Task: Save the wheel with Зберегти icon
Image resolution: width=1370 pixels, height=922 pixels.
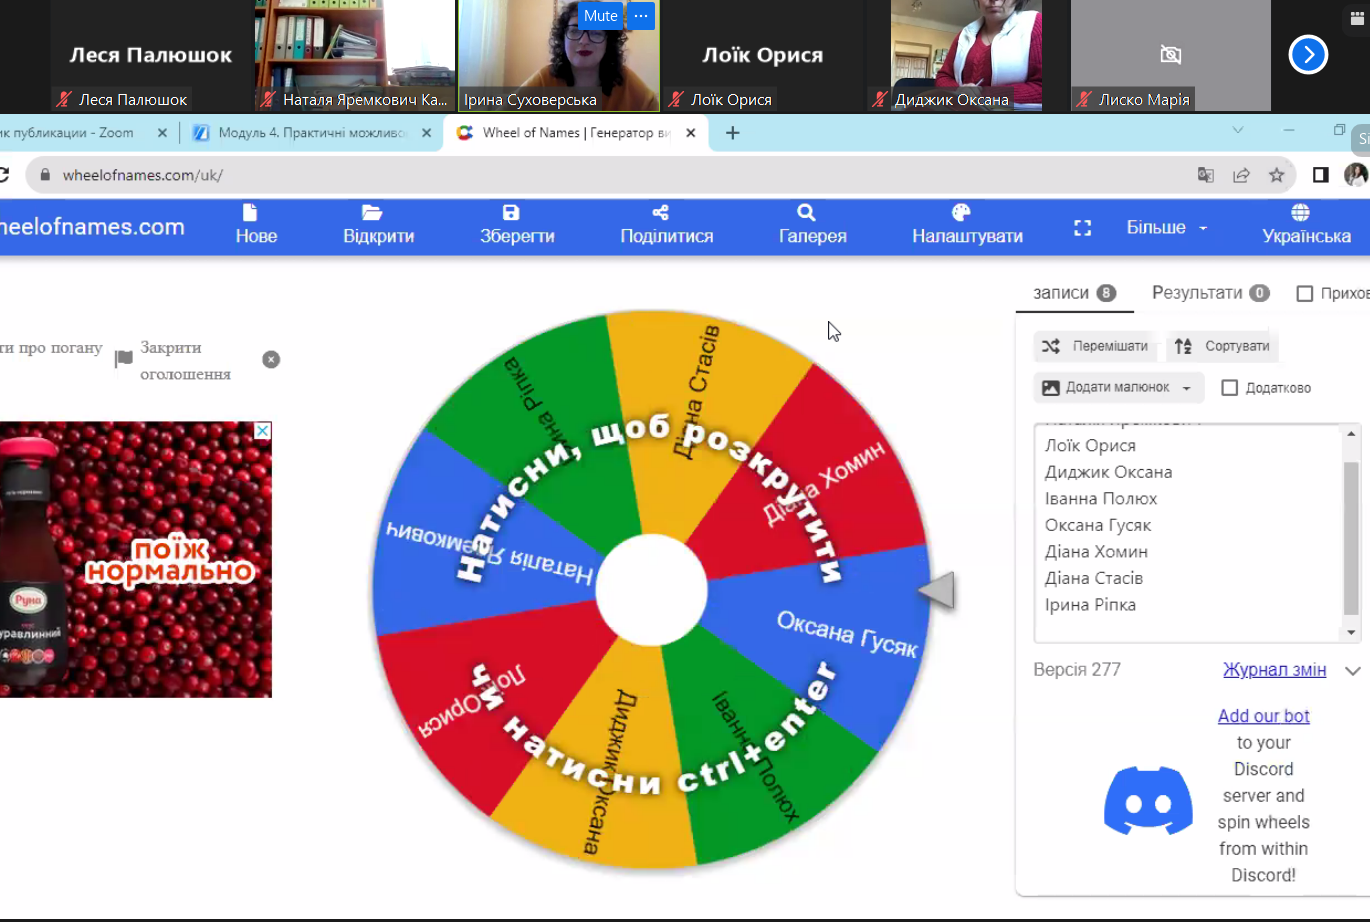Action: [x=511, y=213]
